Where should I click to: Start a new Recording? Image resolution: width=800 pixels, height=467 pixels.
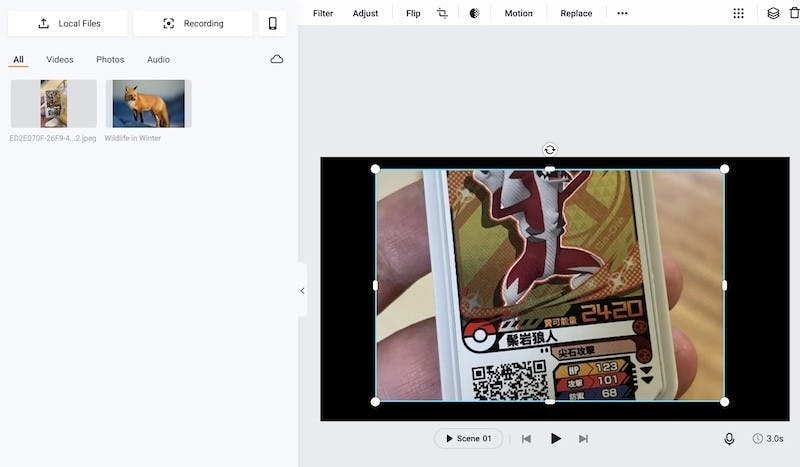click(193, 23)
